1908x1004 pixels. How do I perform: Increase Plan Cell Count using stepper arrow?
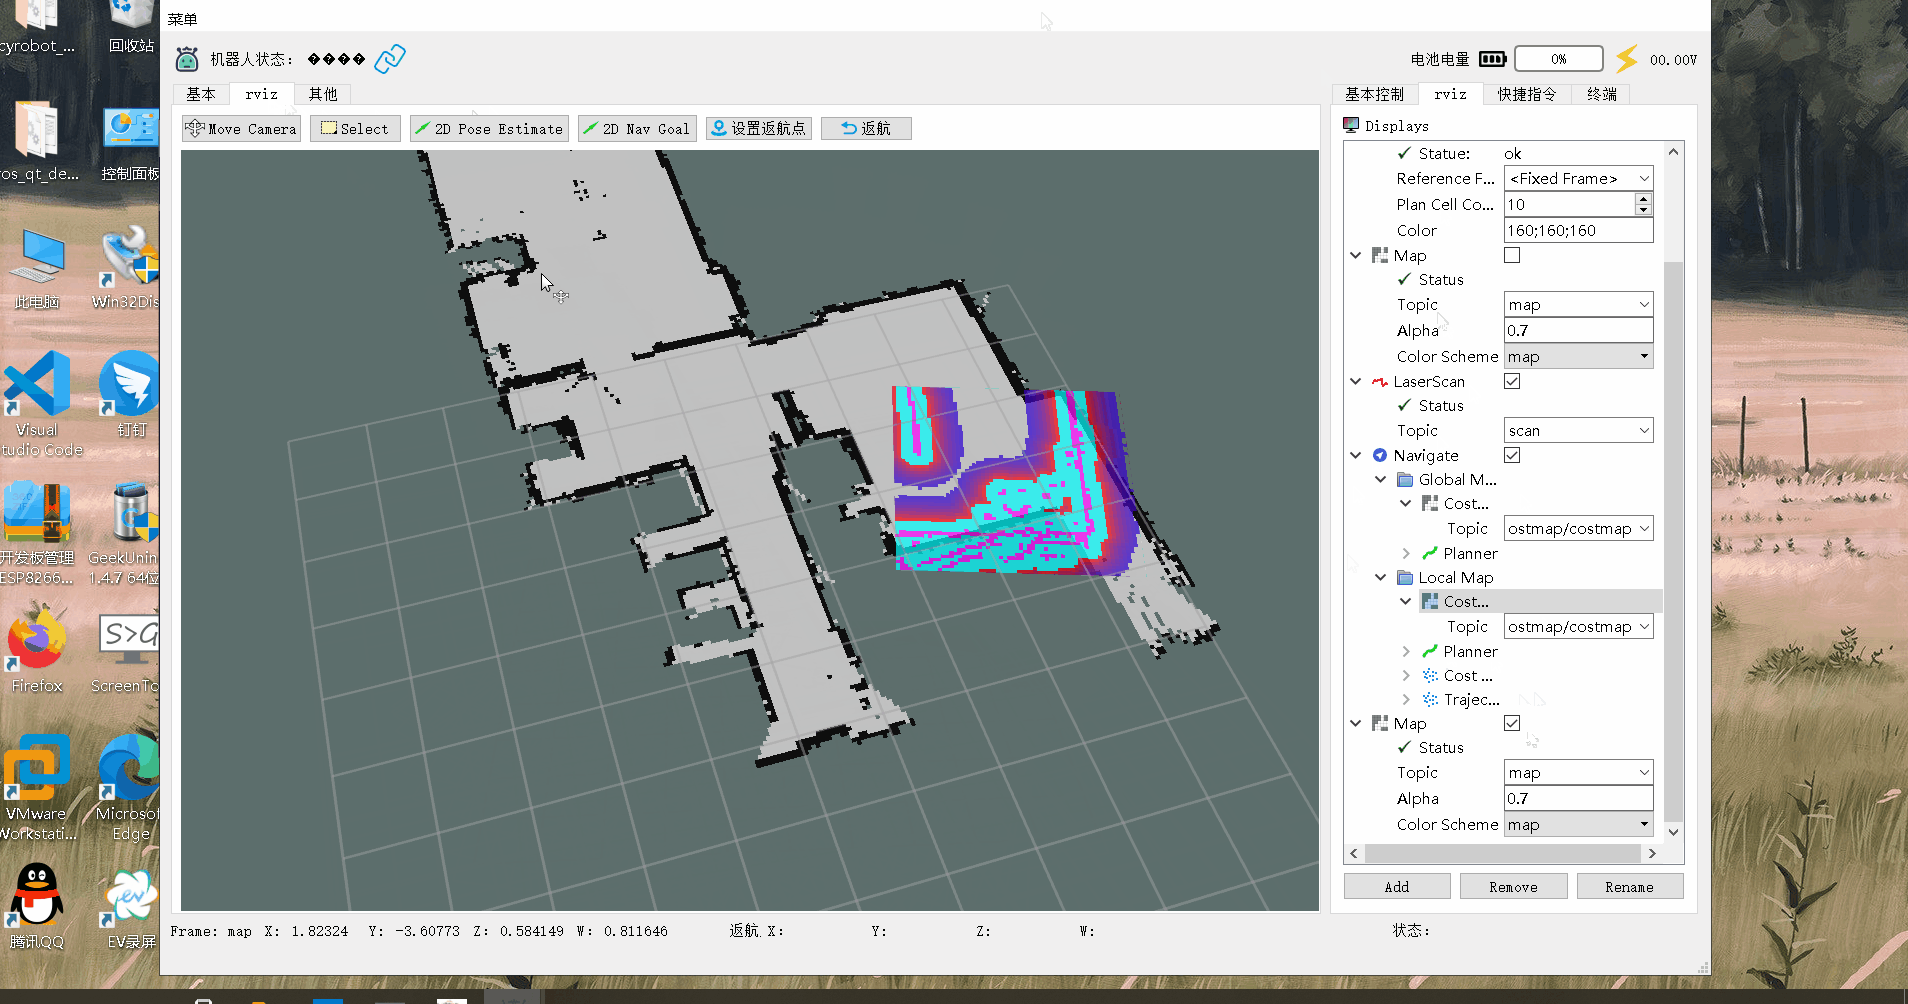click(x=1643, y=199)
